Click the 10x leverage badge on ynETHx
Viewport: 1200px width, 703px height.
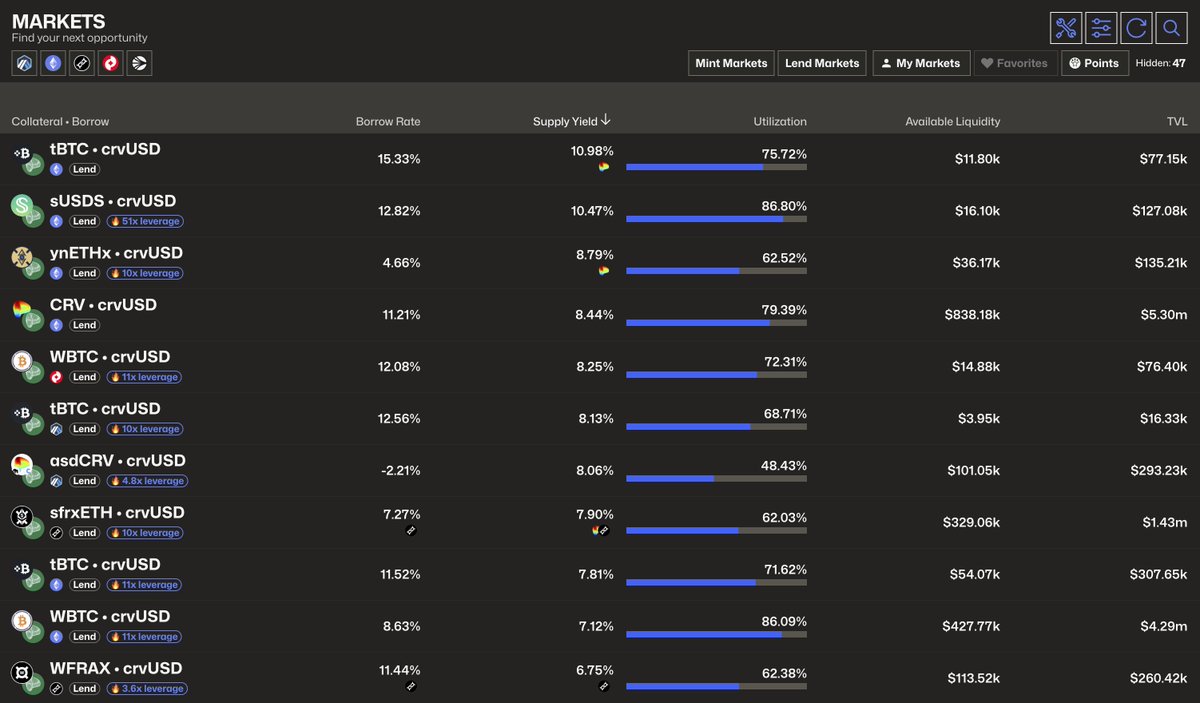pyautogui.click(x=144, y=273)
